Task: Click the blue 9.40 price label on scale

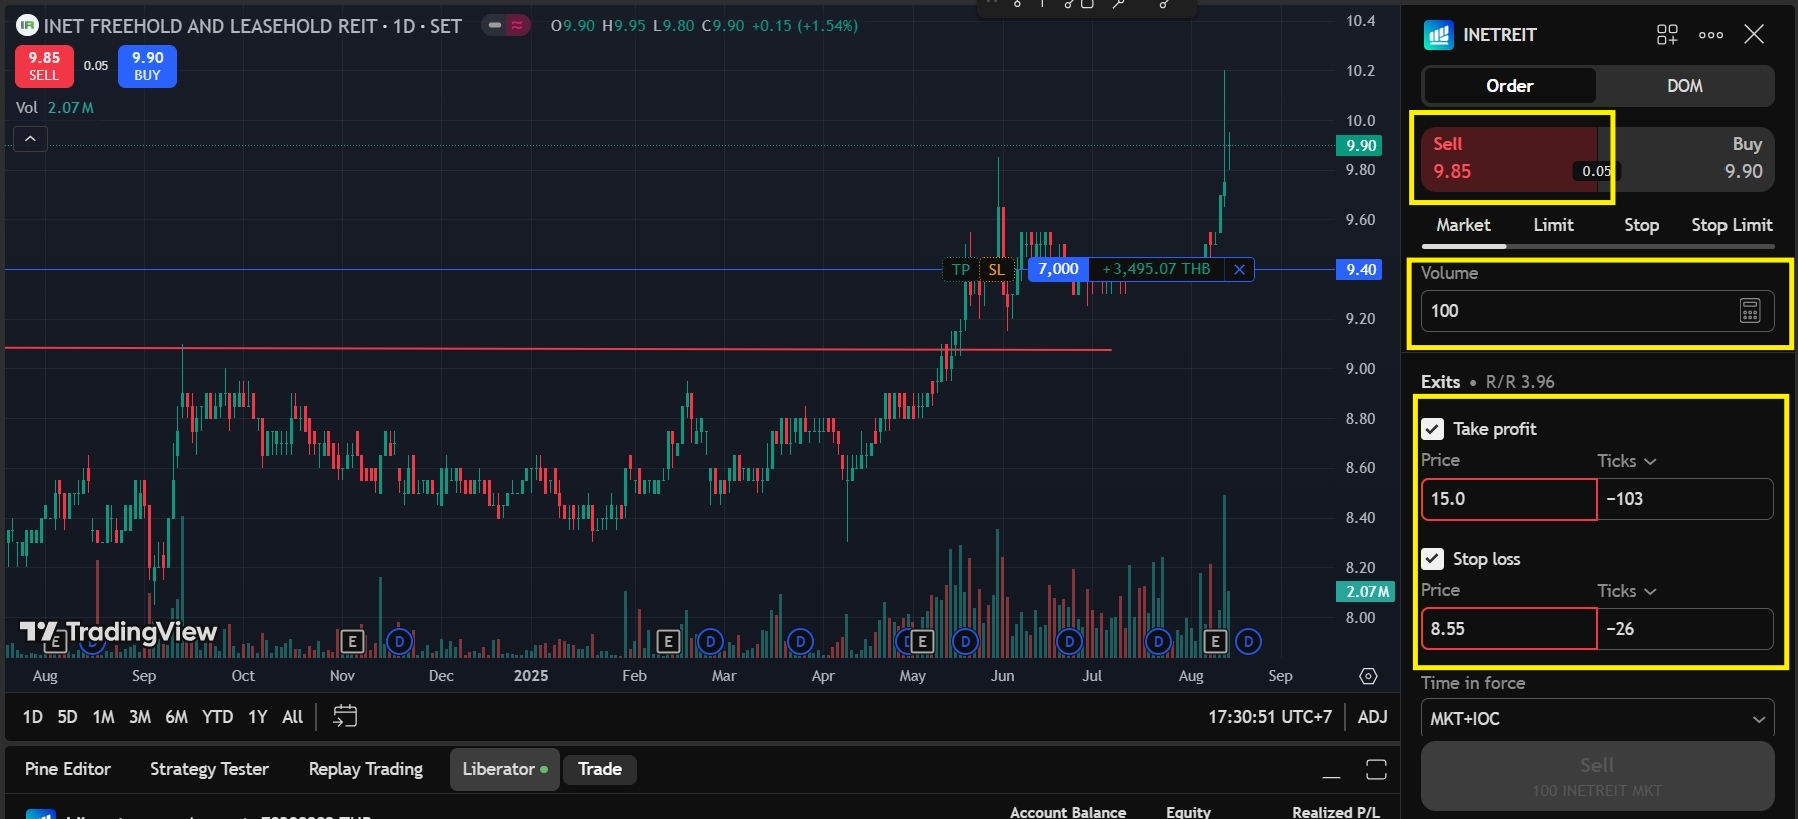Action: click(1359, 270)
